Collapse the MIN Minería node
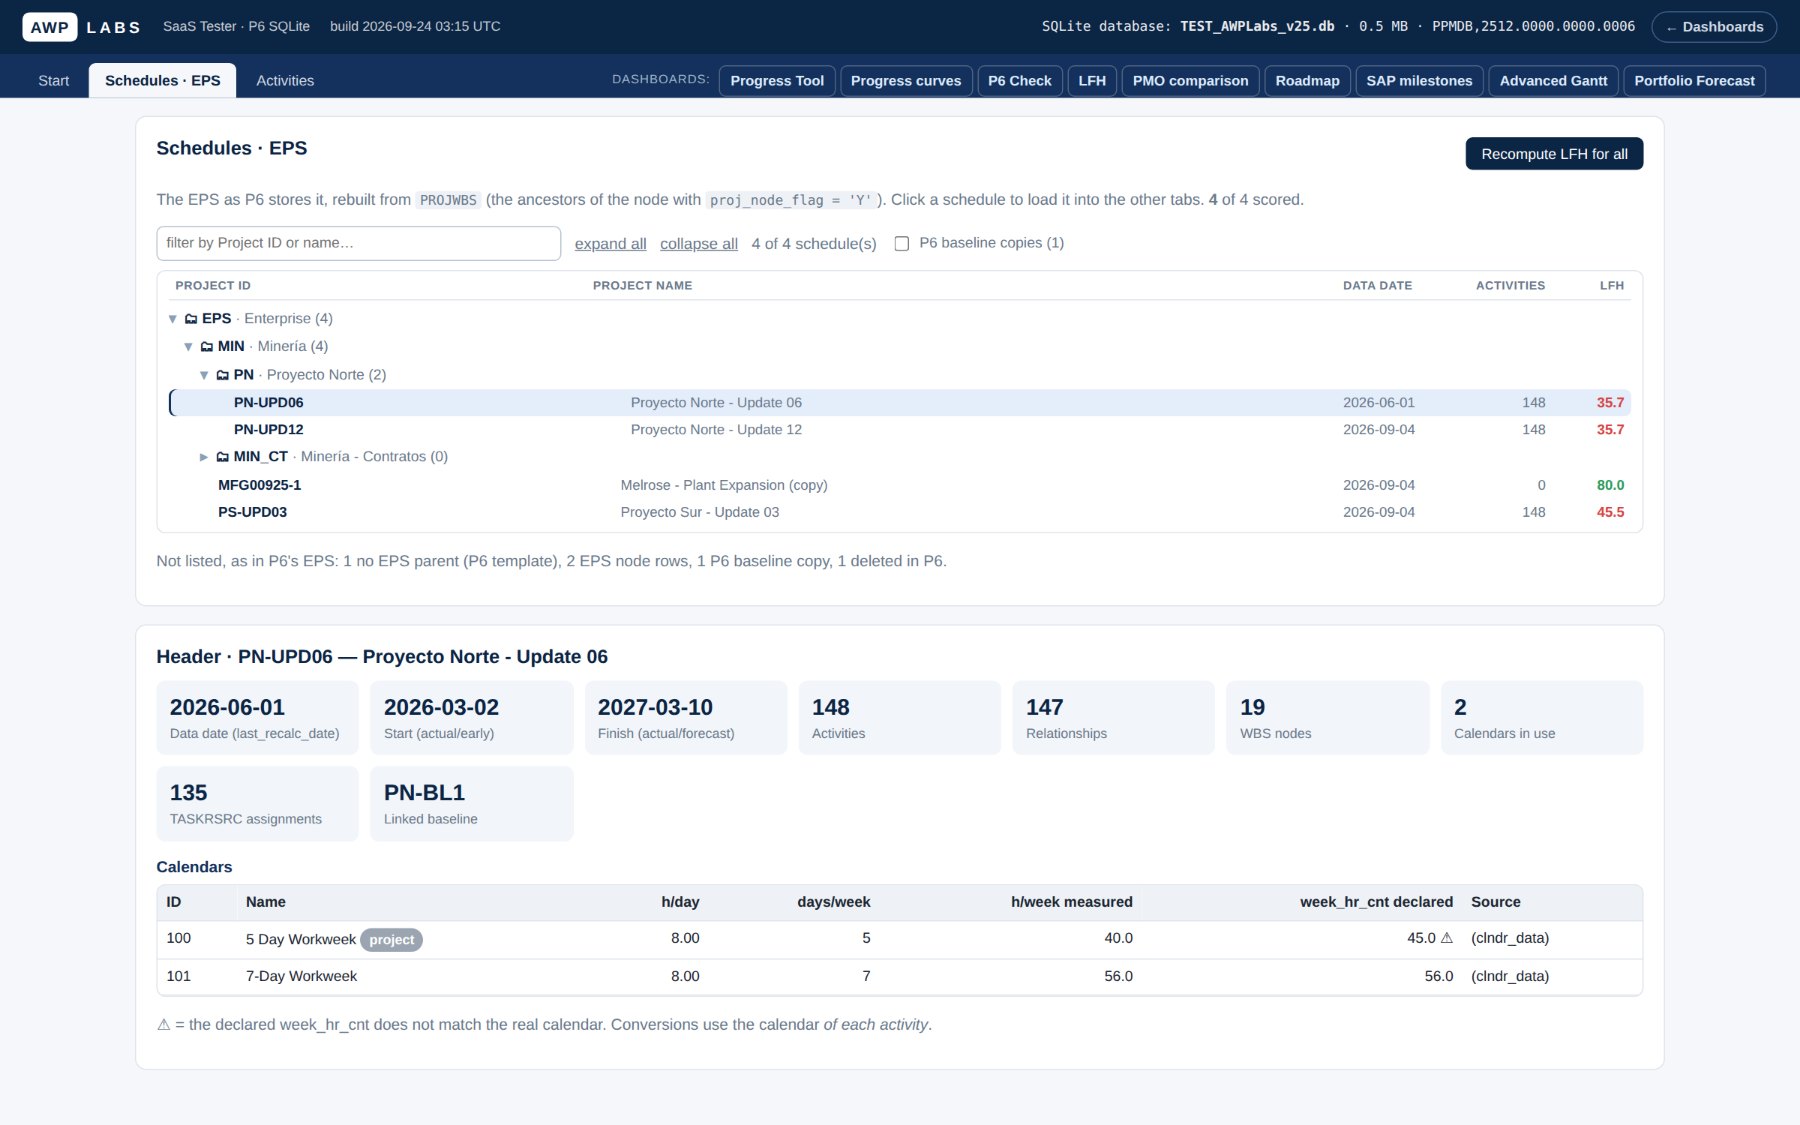The image size is (1800, 1125). [188, 347]
